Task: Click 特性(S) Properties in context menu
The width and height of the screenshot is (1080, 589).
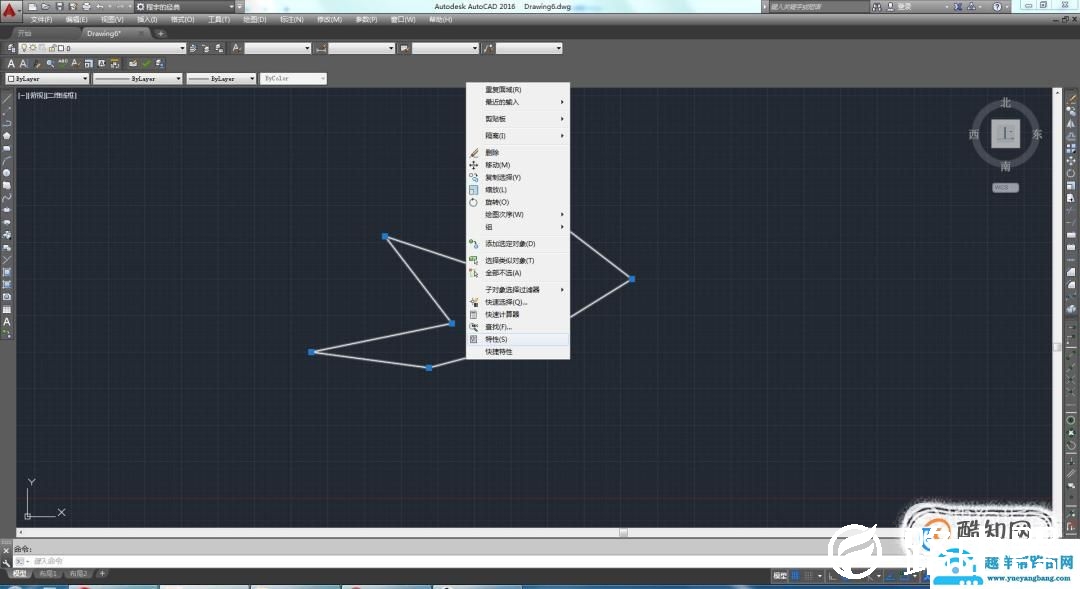Action: pos(496,340)
